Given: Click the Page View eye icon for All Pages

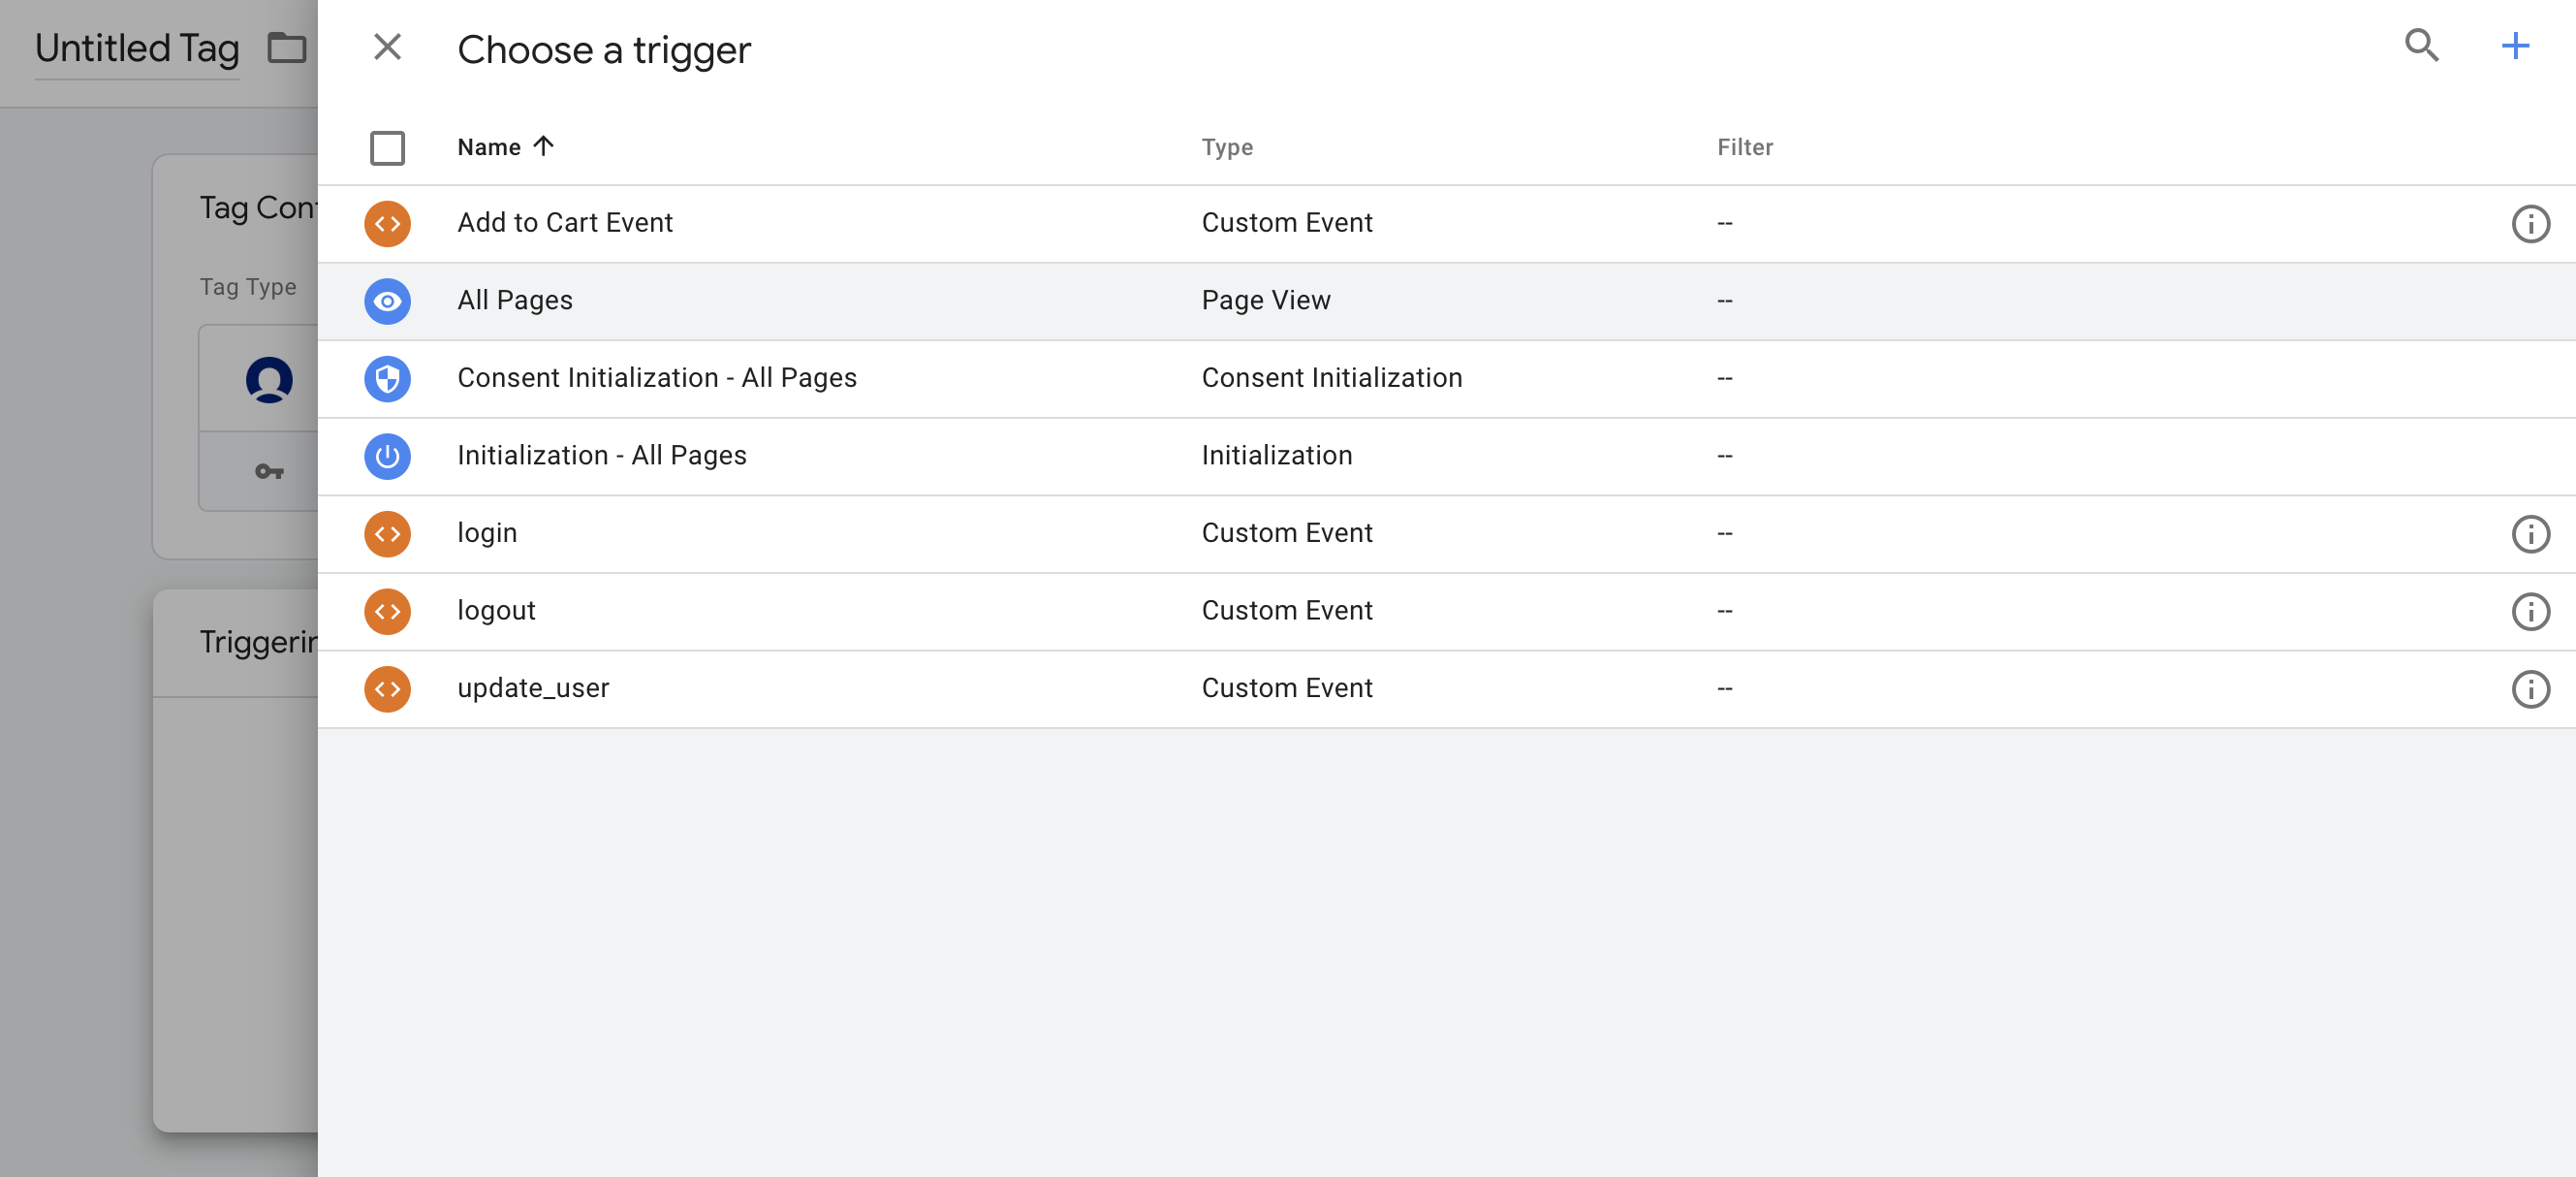Looking at the screenshot, I should click(387, 301).
